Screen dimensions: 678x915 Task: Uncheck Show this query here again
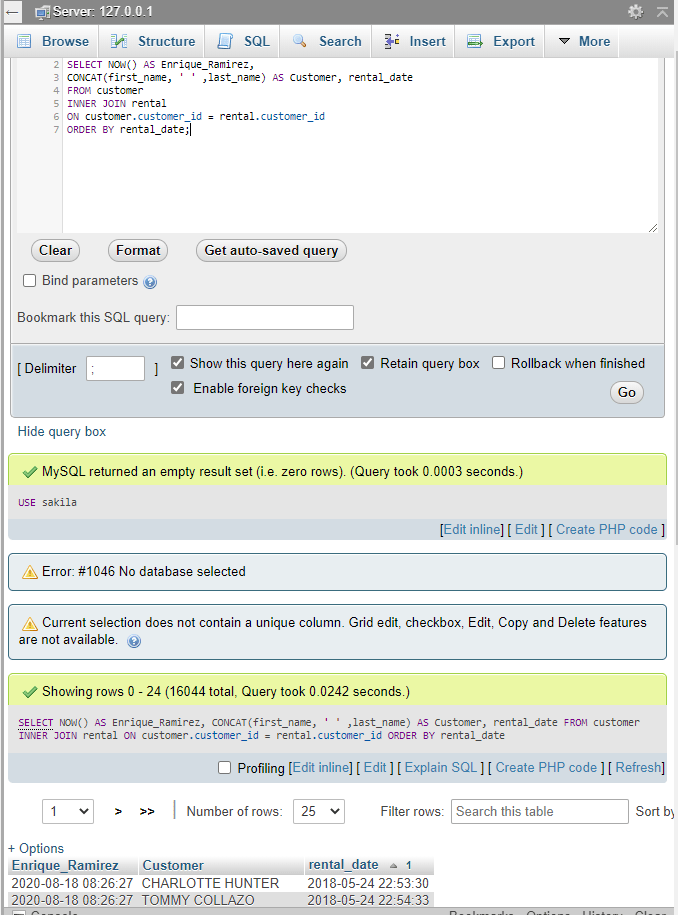coord(177,363)
